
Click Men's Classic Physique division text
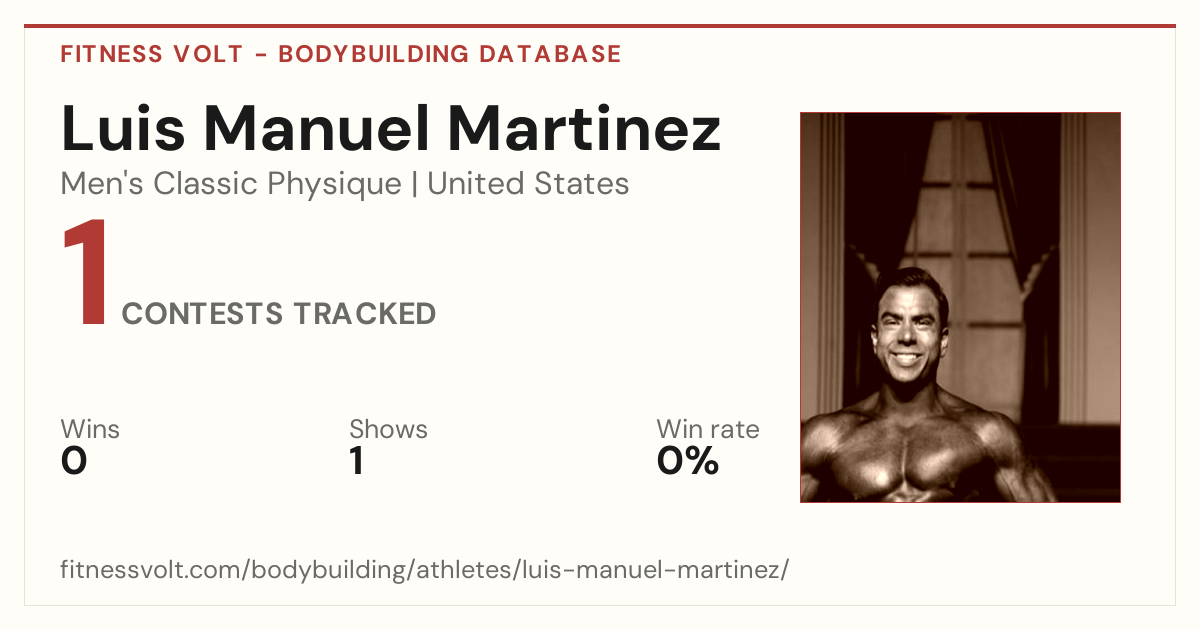[x=232, y=184]
